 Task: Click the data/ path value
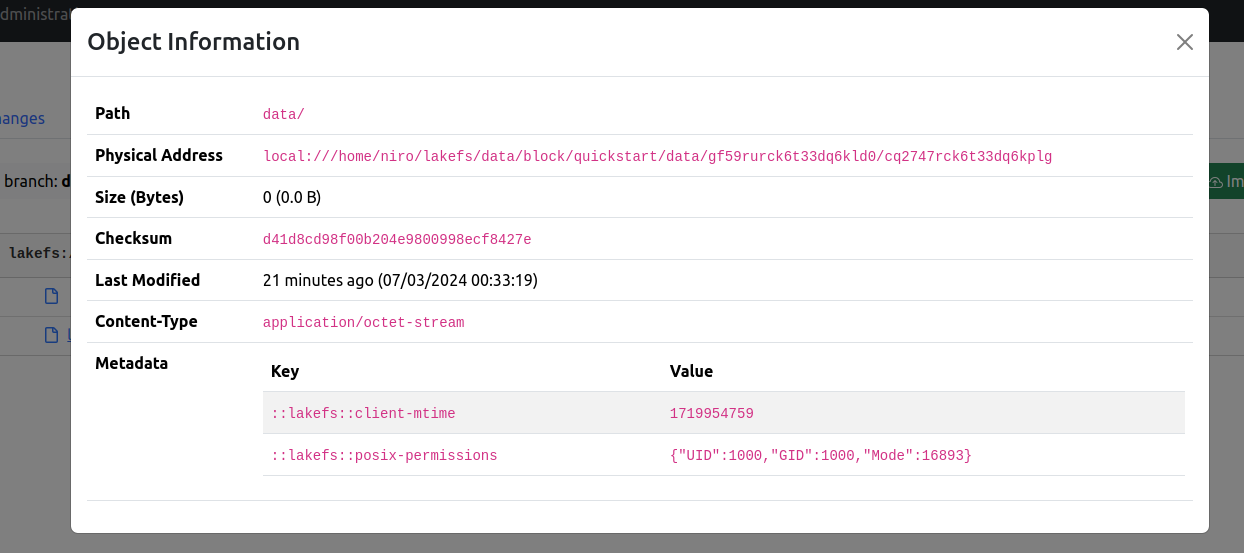283,114
